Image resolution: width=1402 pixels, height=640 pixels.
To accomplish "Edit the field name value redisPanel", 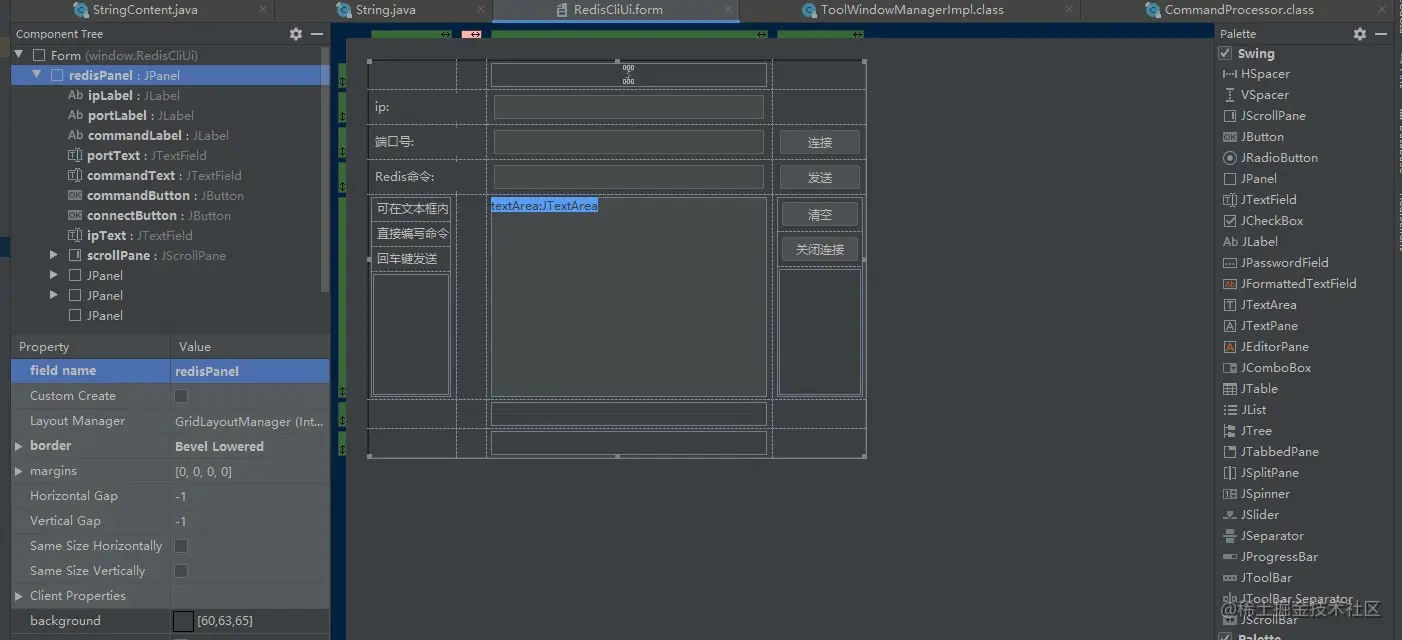I will pos(250,371).
